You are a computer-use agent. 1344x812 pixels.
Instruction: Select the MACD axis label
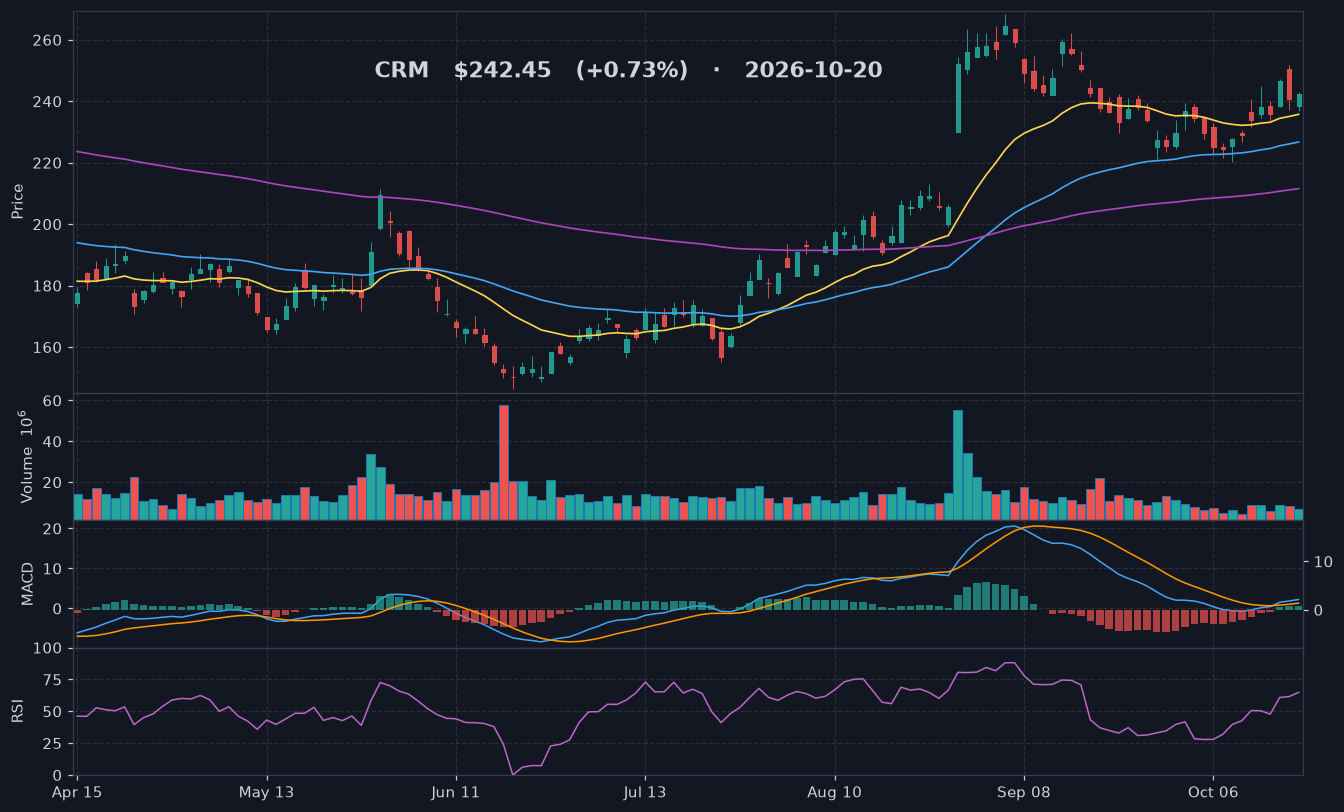pos(27,584)
